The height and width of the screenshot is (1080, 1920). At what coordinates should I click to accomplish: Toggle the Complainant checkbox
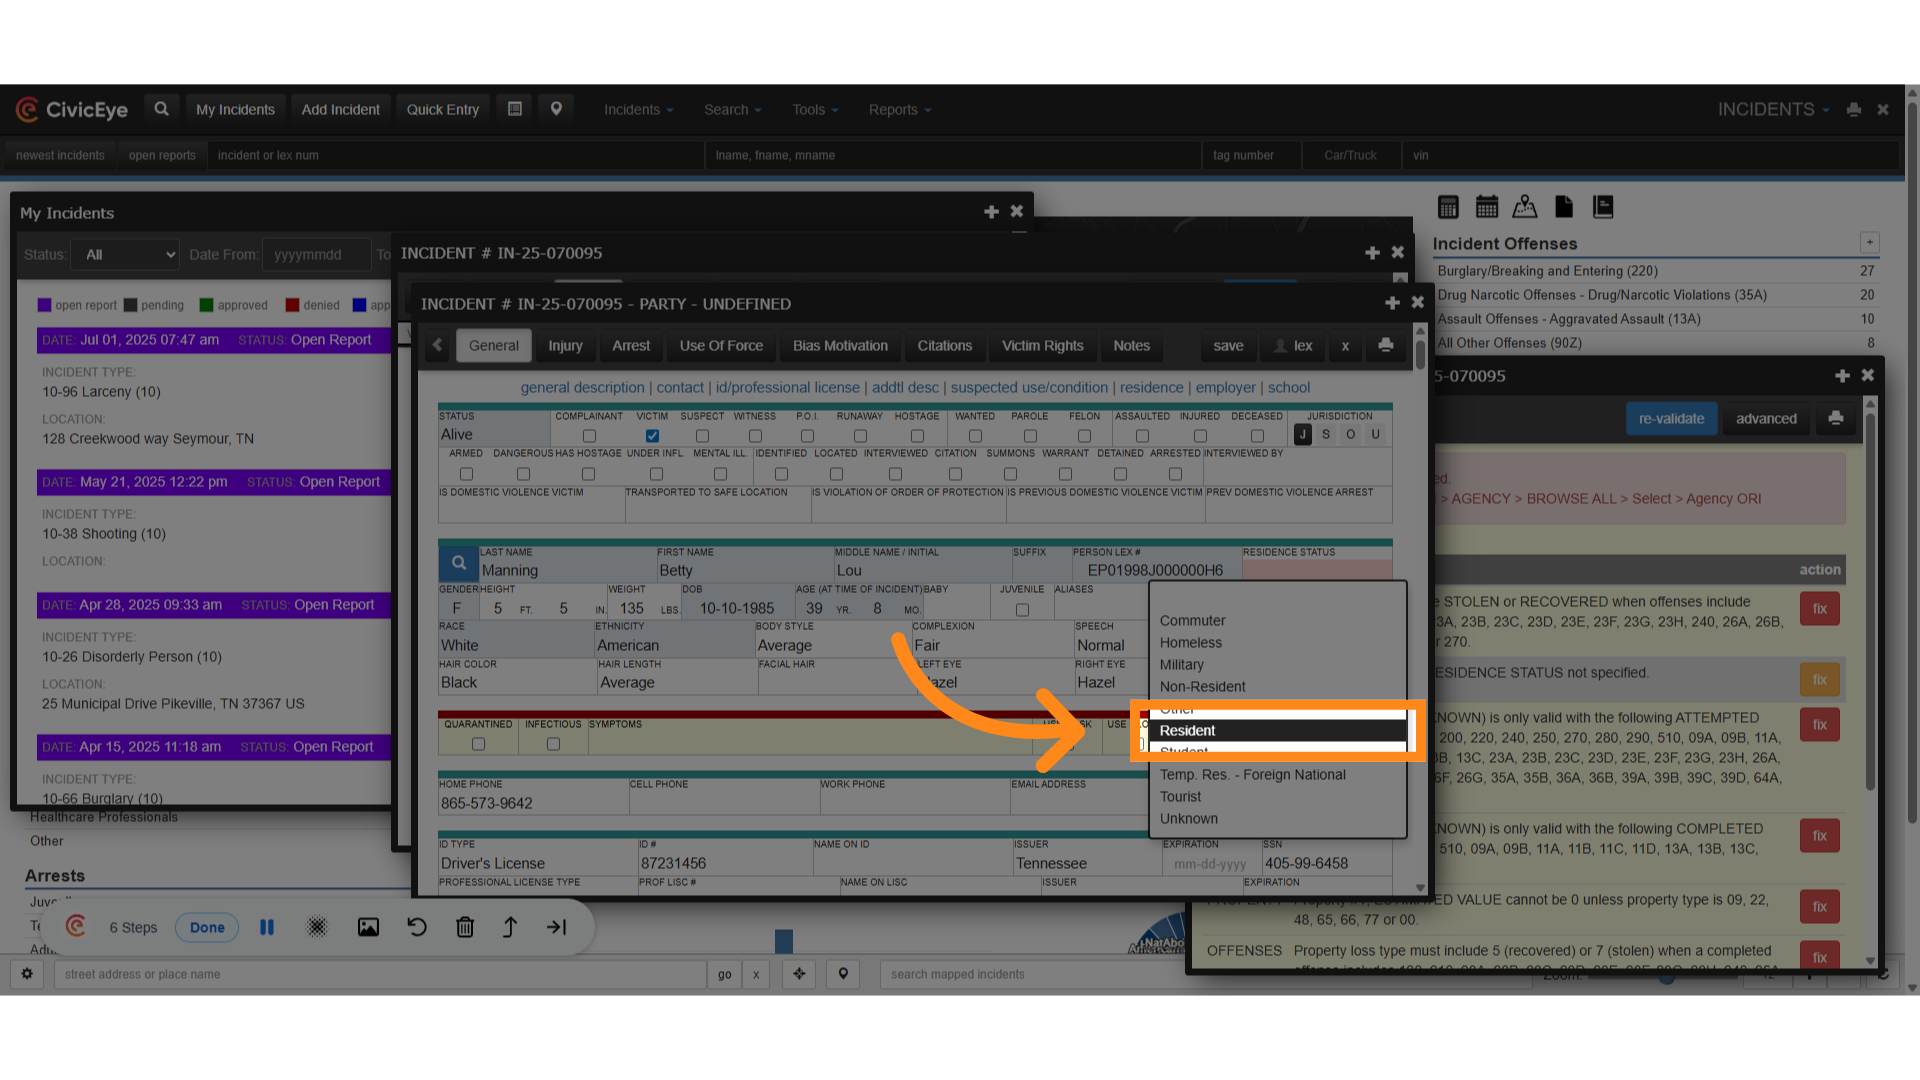589,436
